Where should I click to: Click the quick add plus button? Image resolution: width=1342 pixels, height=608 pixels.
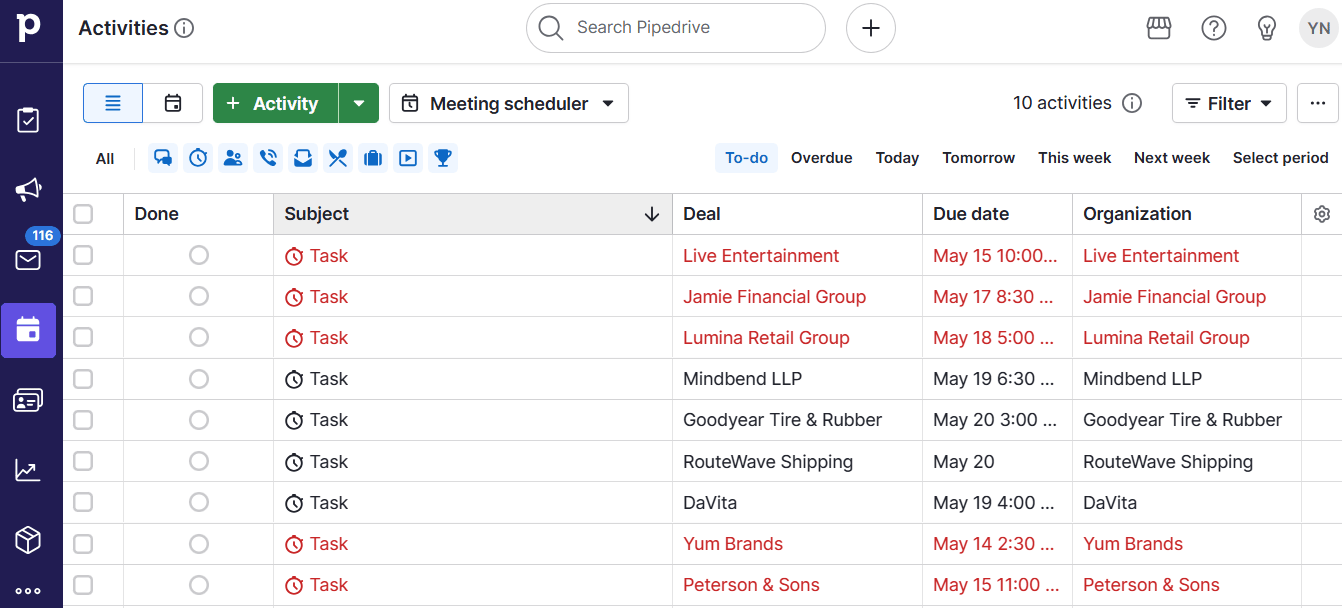[x=871, y=28]
